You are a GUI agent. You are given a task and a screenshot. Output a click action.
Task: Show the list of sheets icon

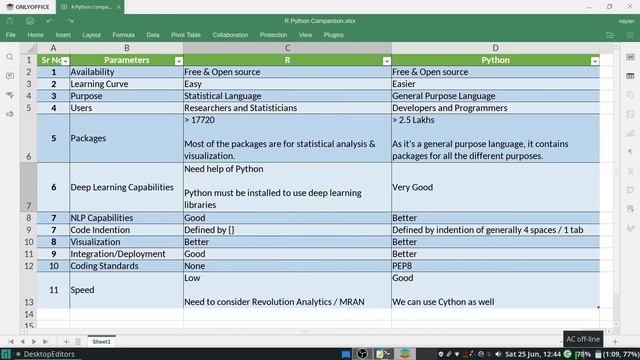click(78, 342)
